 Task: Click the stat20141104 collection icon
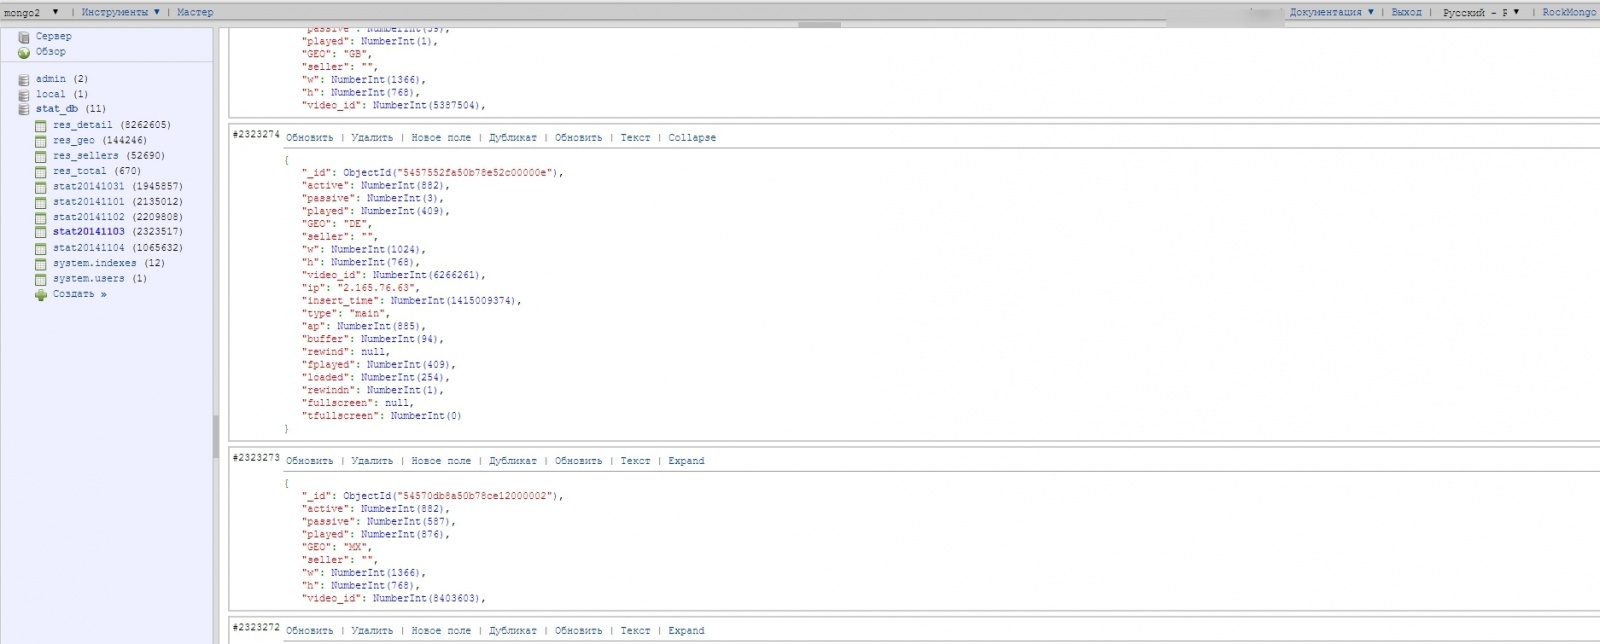tap(41, 248)
